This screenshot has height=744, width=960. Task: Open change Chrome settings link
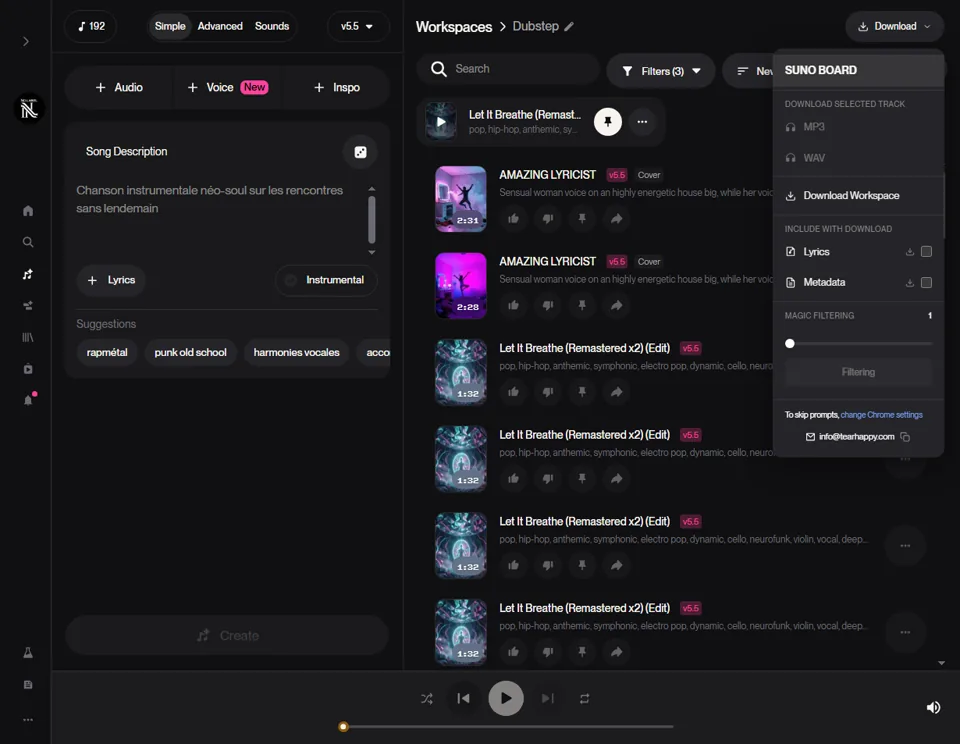coord(881,415)
